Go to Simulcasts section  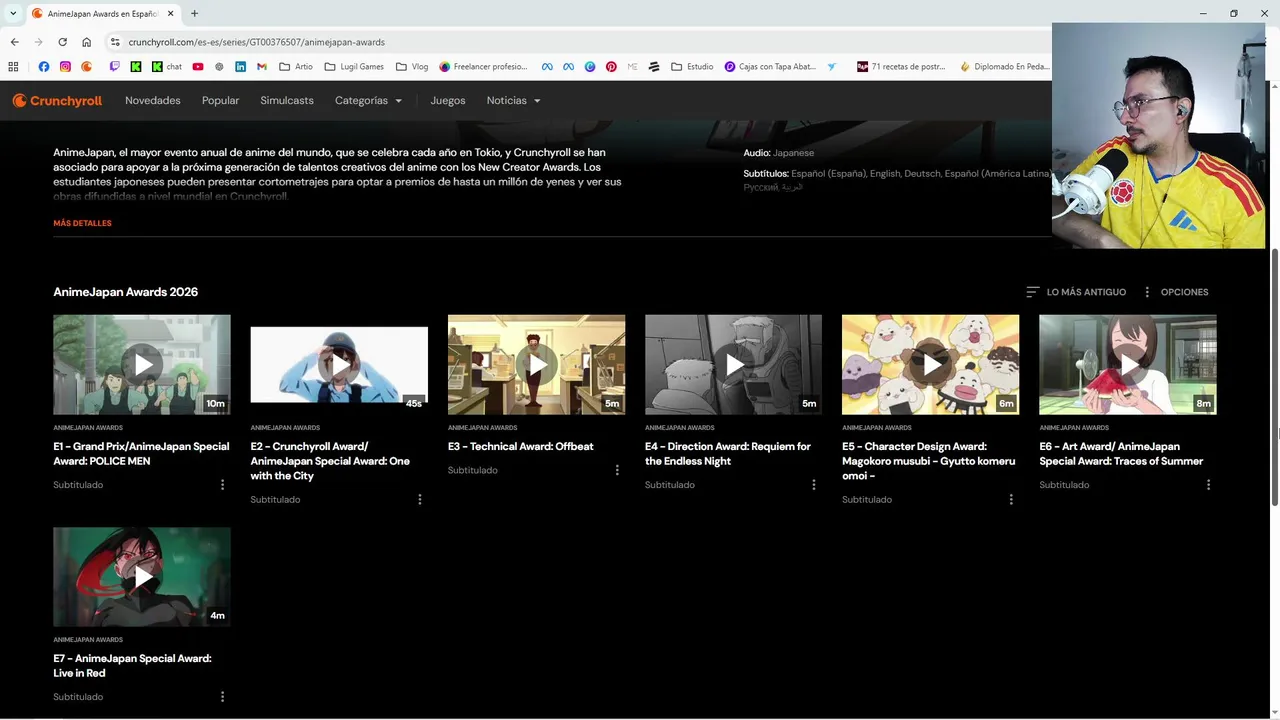click(287, 101)
